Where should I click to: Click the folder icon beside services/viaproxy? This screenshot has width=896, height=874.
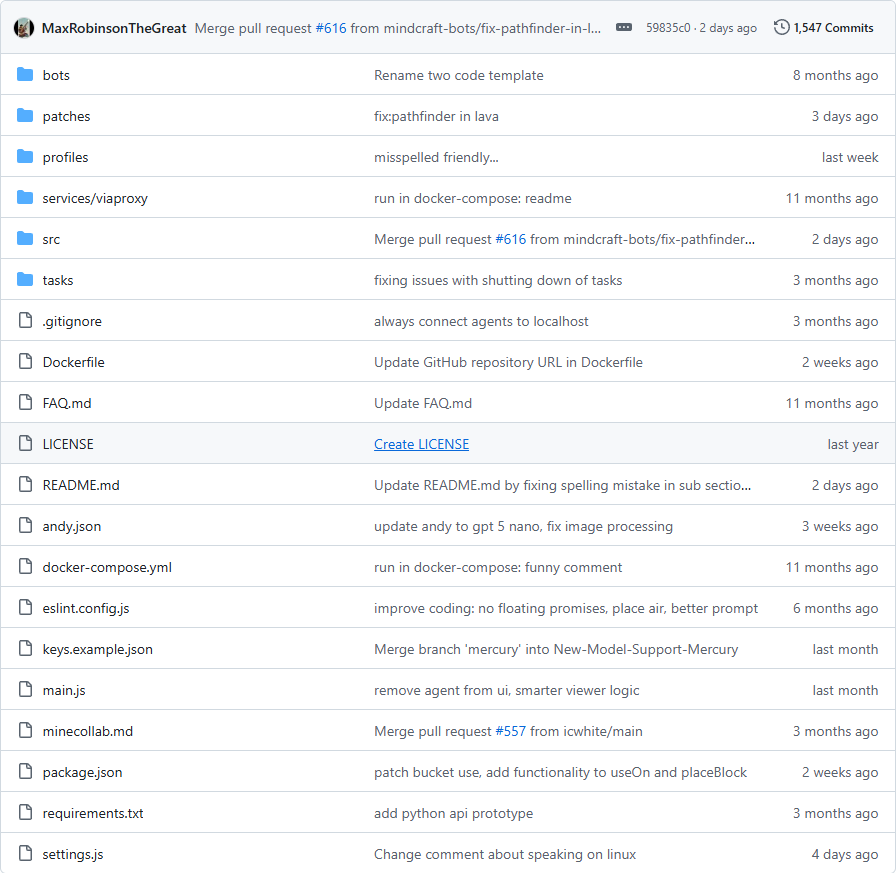click(x=25, y=198)
